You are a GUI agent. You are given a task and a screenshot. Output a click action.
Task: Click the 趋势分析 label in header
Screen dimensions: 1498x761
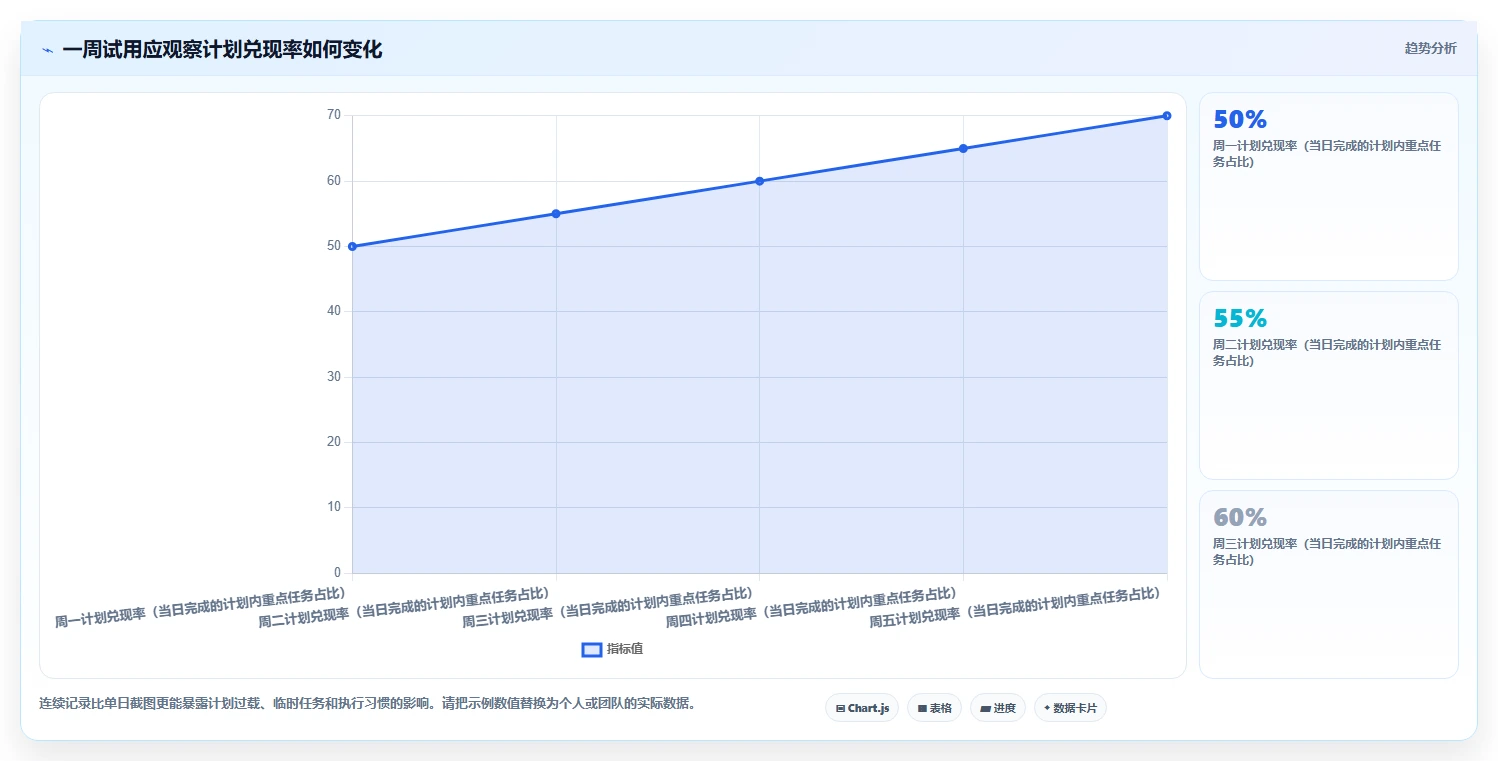click(1430, 48)
